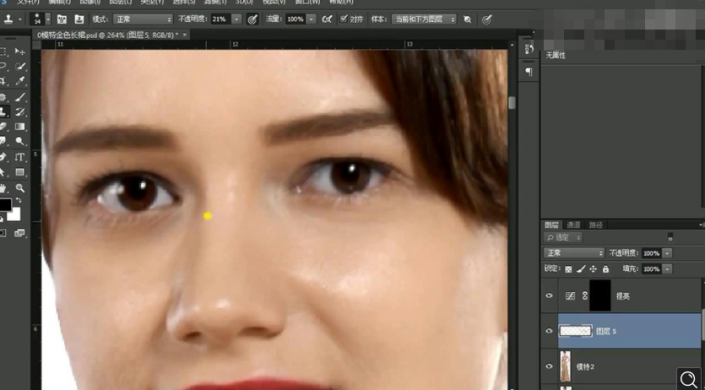Click the foreground color swatch
The height and width of the screenshot is (390, 705).
[x=4, y=205]
